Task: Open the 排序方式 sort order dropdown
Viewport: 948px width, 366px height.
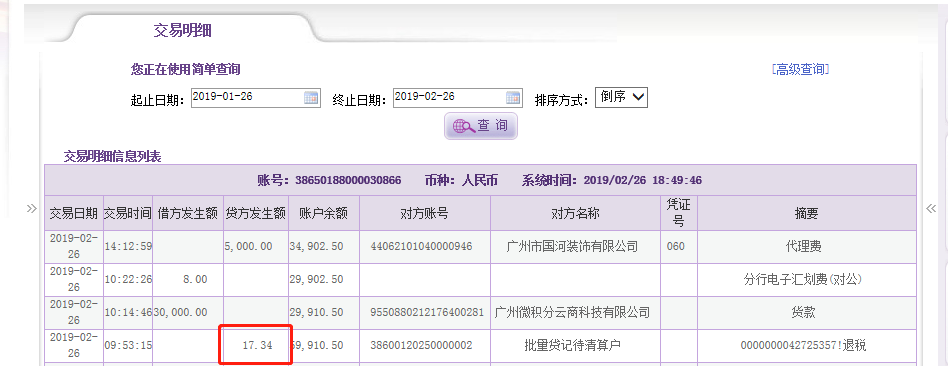Action: 622,97
